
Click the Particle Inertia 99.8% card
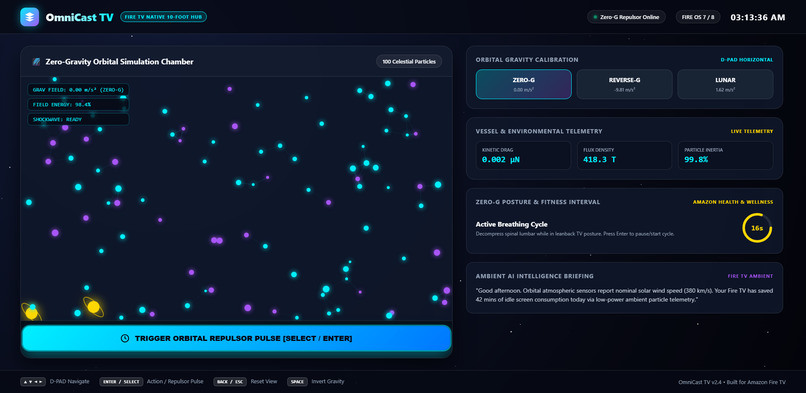pos(725,155)
